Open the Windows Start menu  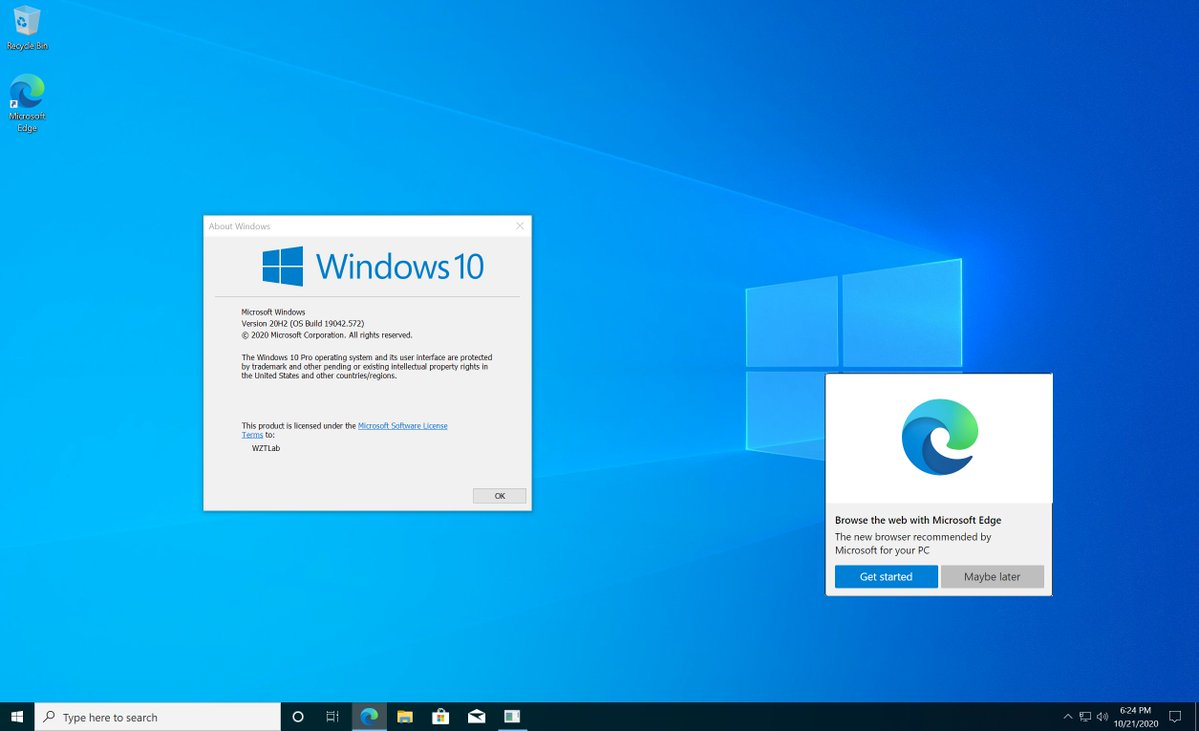[x=17, y=716]
